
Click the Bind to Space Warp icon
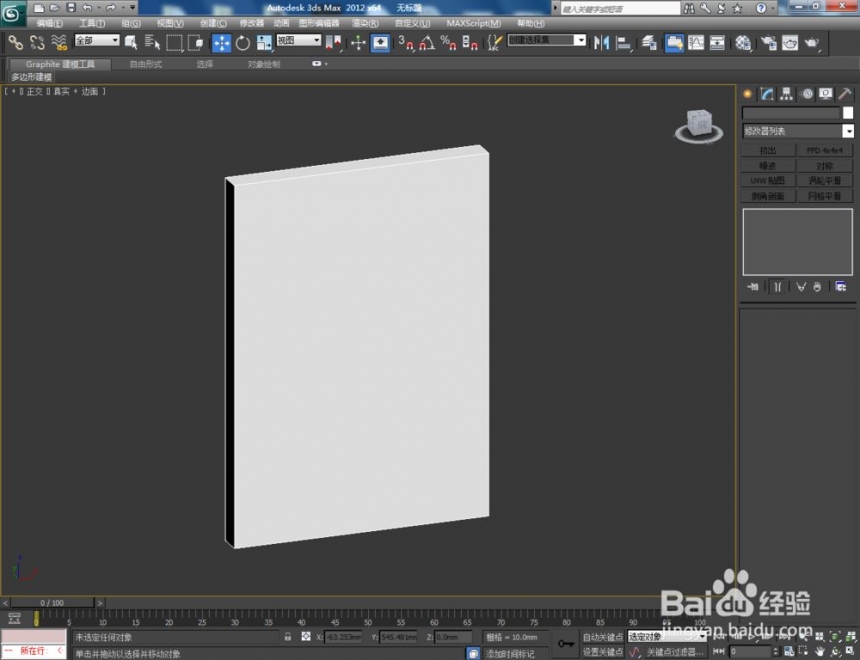tap(59, 42)
